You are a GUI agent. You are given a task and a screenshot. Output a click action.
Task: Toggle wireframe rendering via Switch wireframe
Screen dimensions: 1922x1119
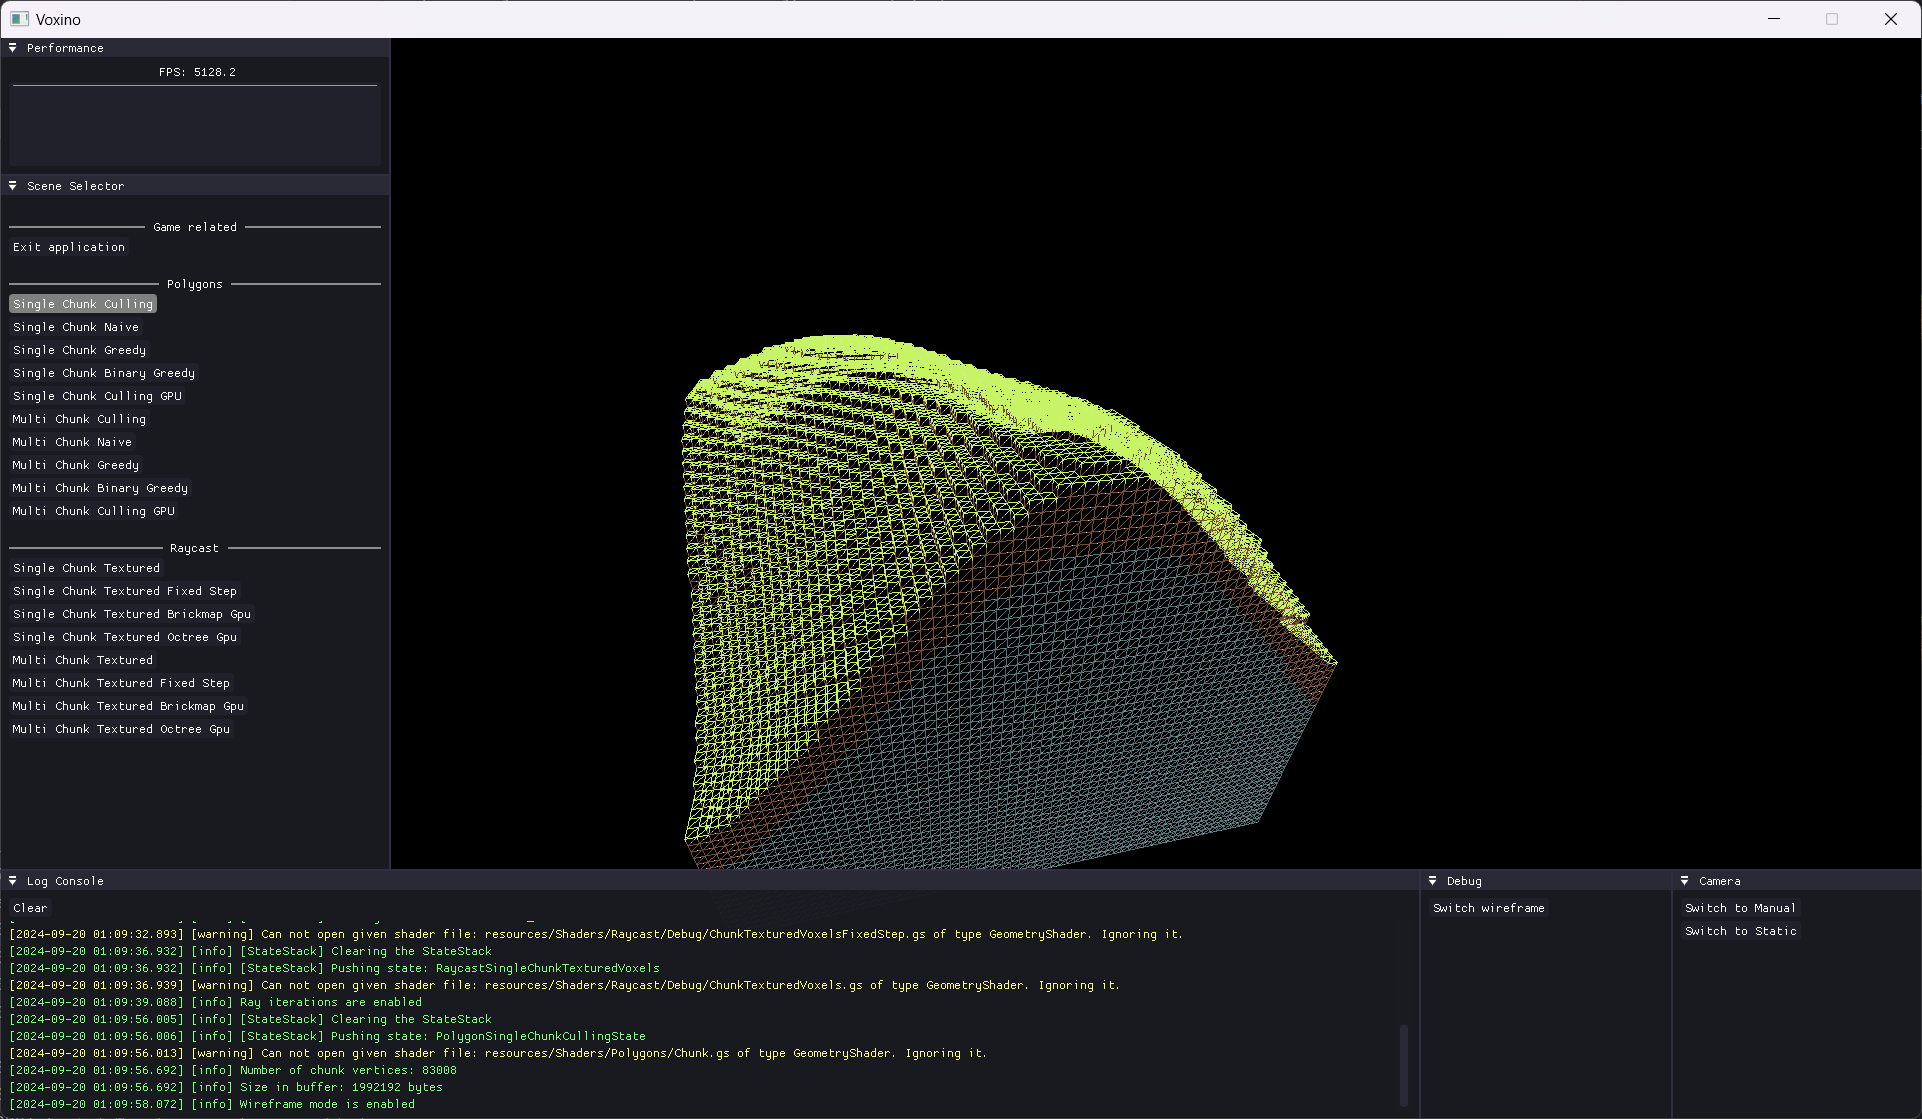1488,908
